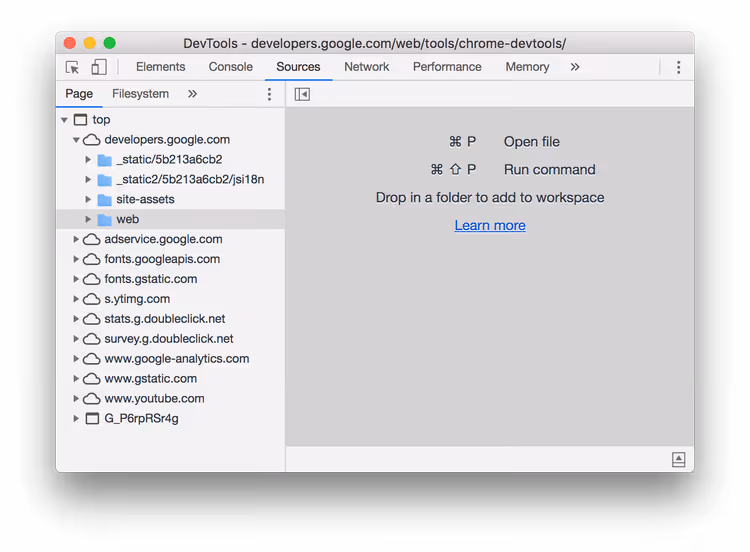Click cloud icon beside adservice.google.com
Screen dimensions: 750x552
click(91, 239)
